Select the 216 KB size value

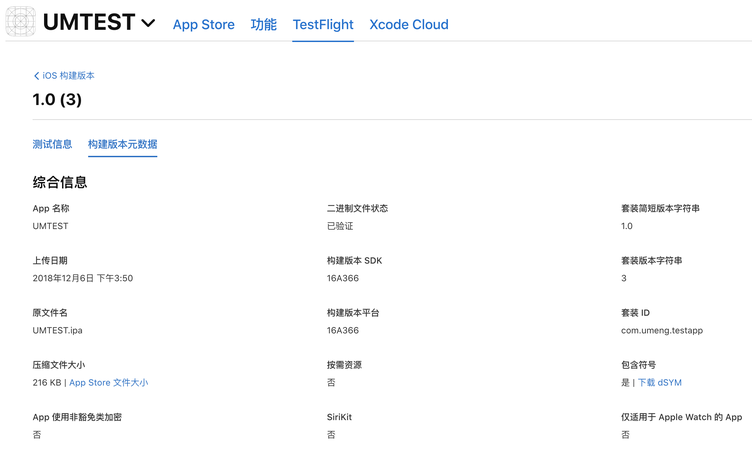[x=47, y=383]
